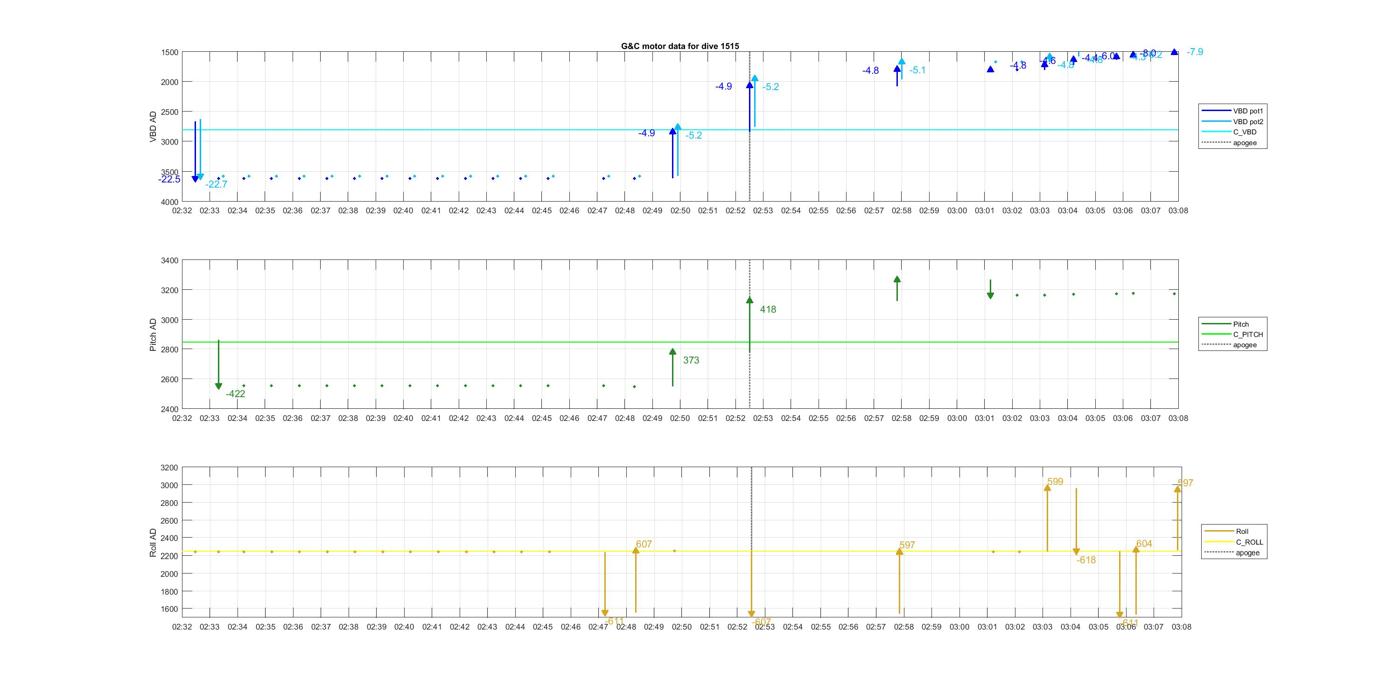Image resolution: width=1400 pixels, height=693 pixels.
Task: Click the "-422" data label in pitch plot
Action: 235,394
